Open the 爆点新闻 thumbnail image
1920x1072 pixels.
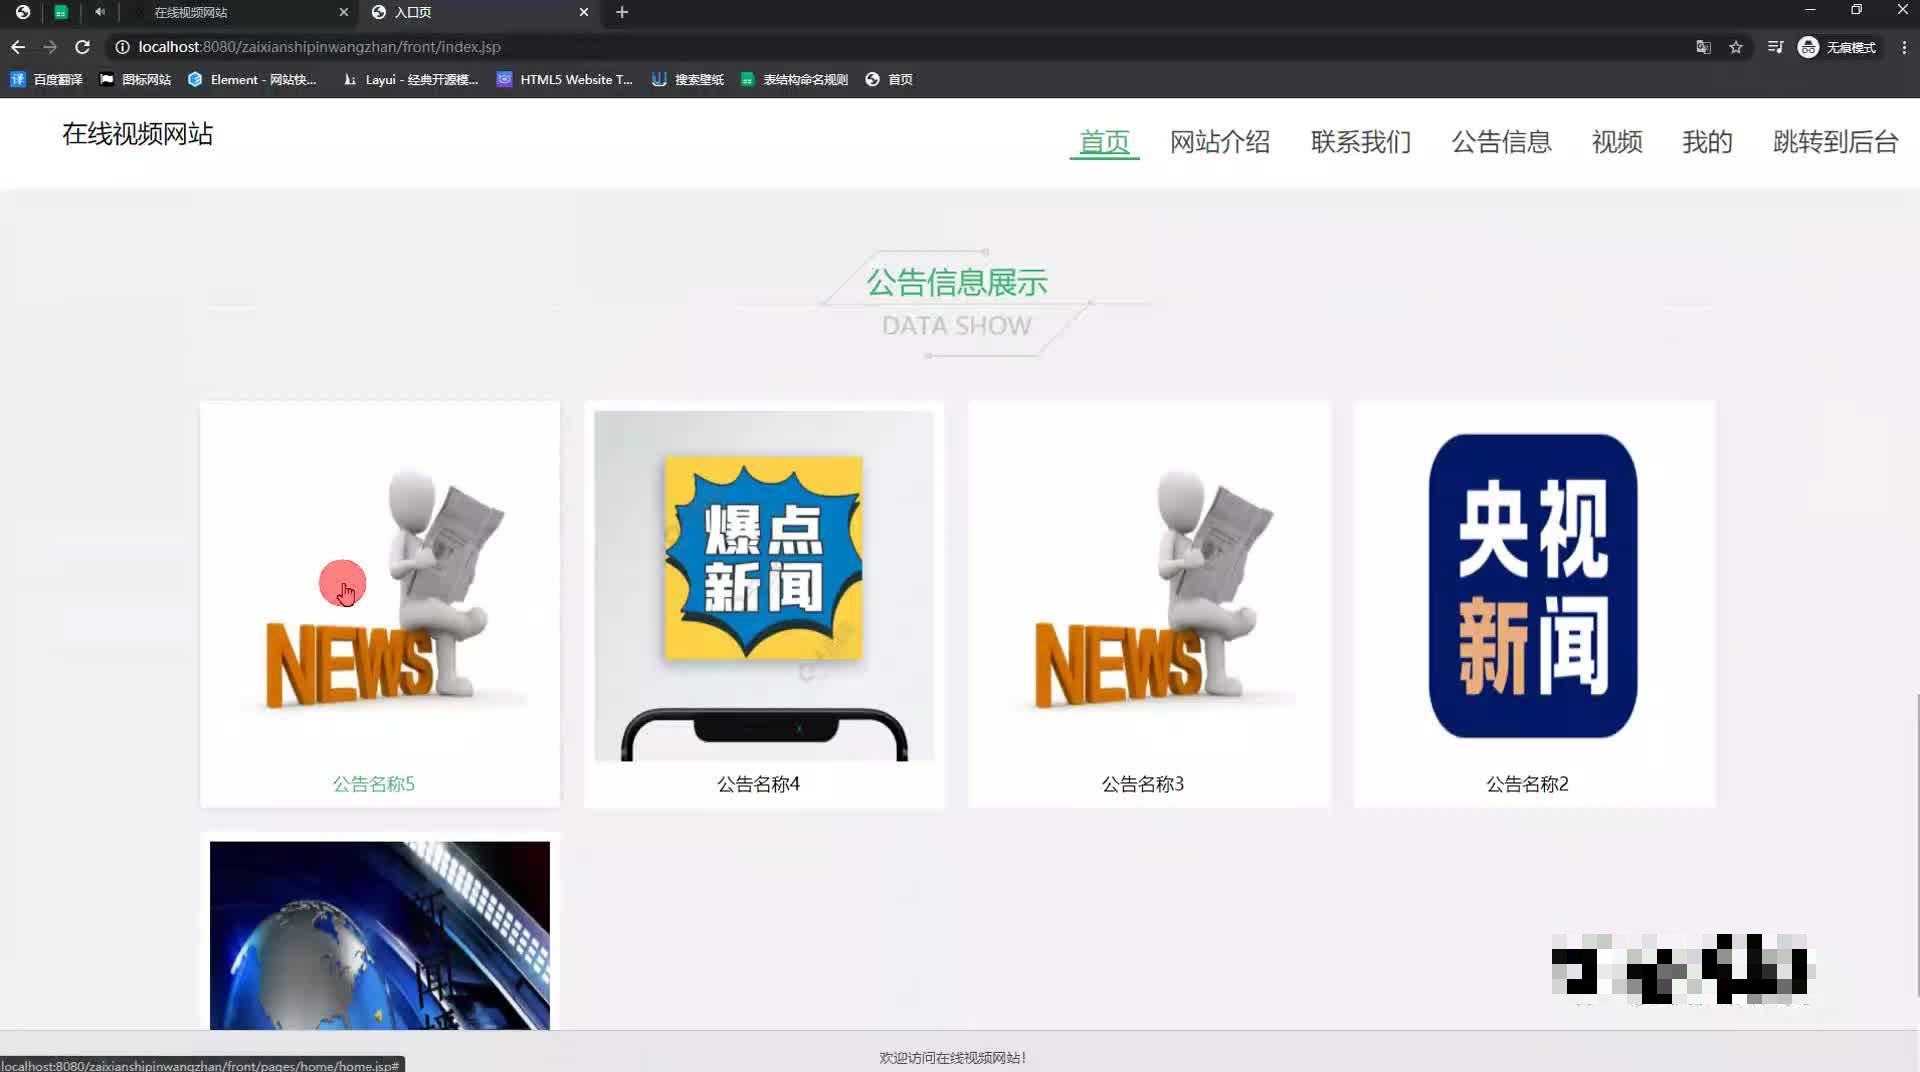pyautogui.click(x=764, y=585)
